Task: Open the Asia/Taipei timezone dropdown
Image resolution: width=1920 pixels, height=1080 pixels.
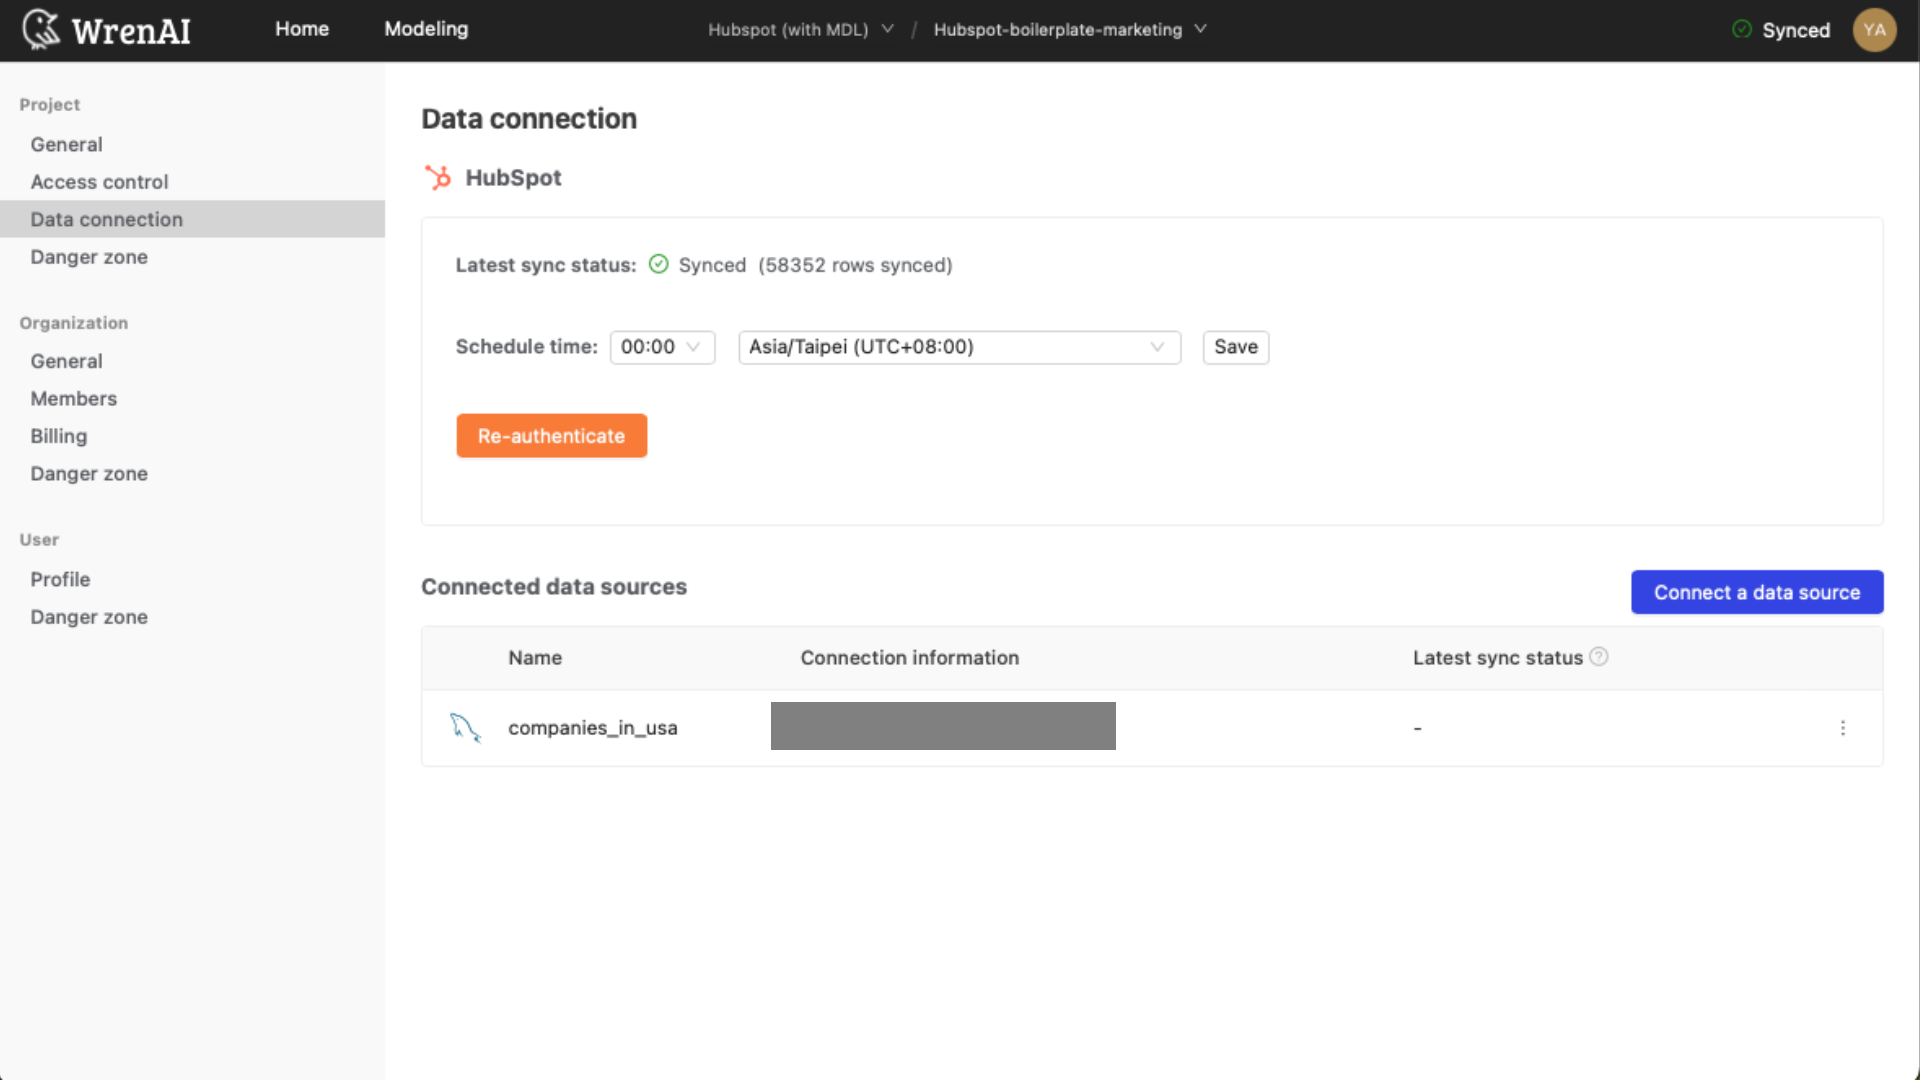Action: [x=959, y=347]
